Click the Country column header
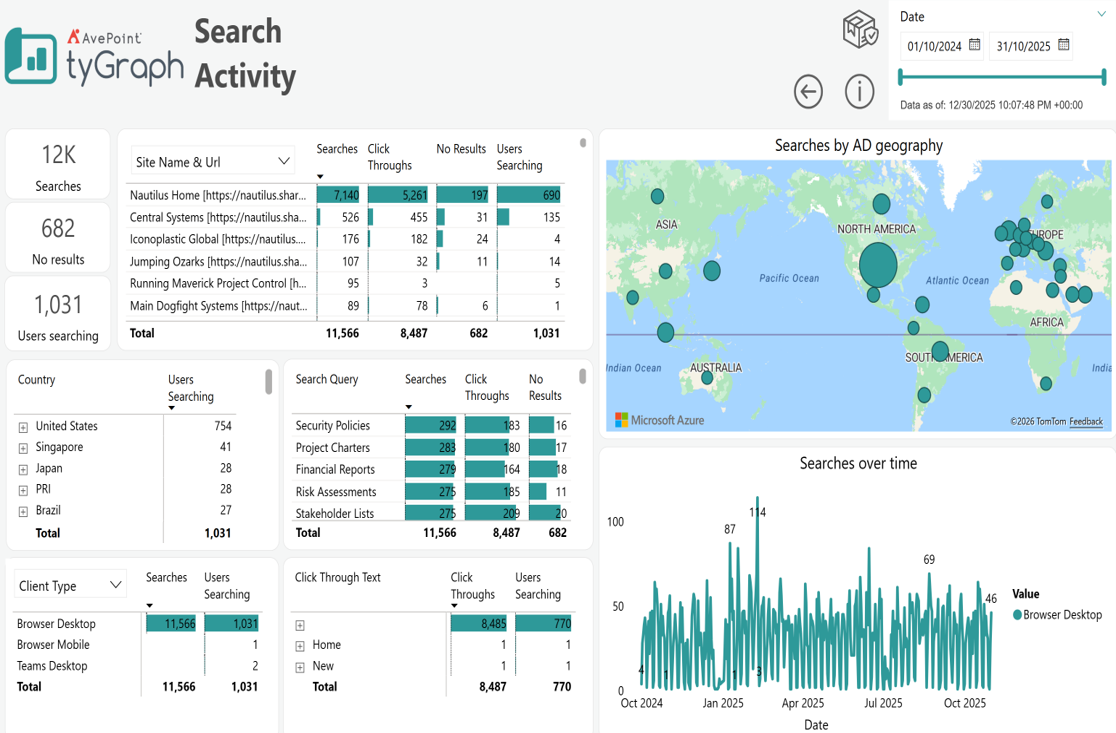The image size is (1116, 733). click(36, 379)
